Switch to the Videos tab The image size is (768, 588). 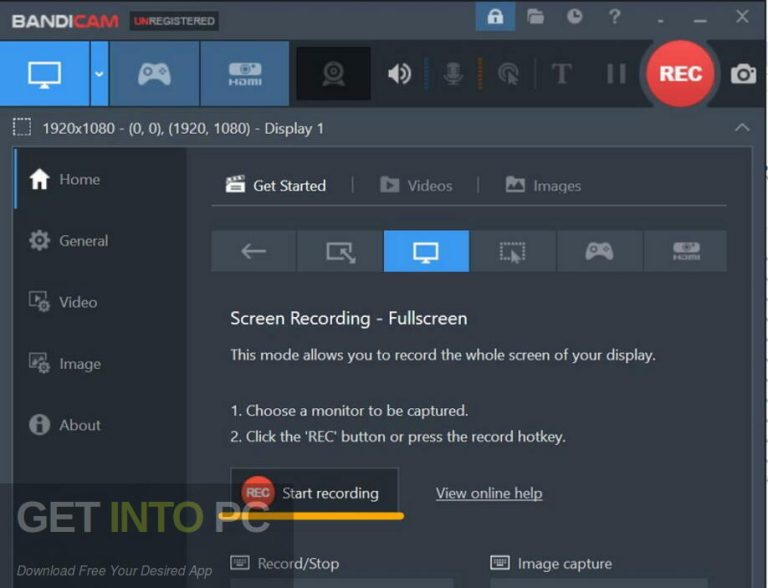pos(416,185)
